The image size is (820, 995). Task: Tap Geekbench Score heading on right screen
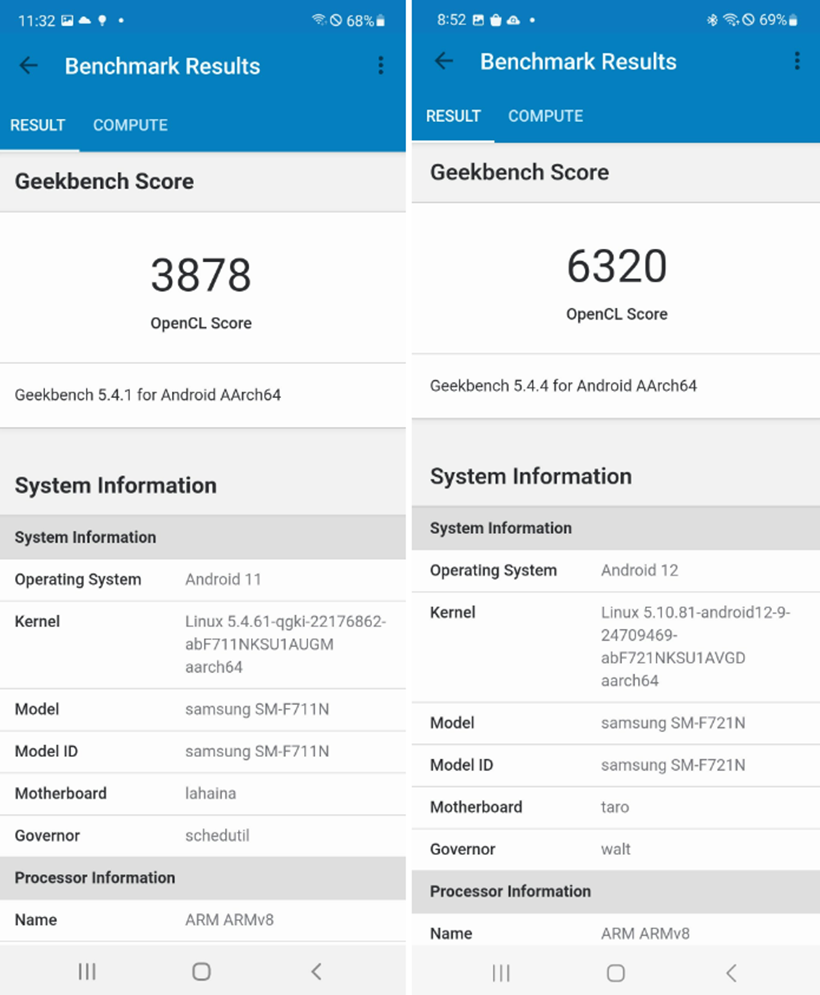519,173
